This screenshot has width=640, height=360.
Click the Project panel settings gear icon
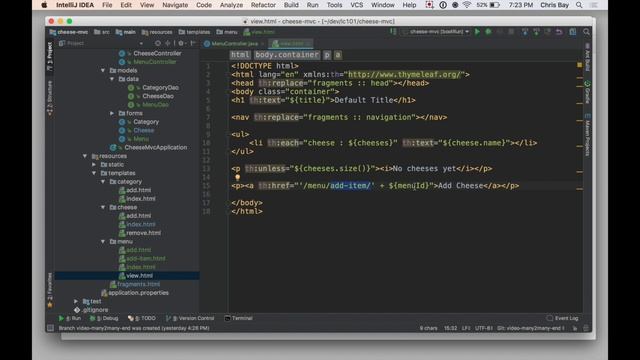click(x=181, y=43)
